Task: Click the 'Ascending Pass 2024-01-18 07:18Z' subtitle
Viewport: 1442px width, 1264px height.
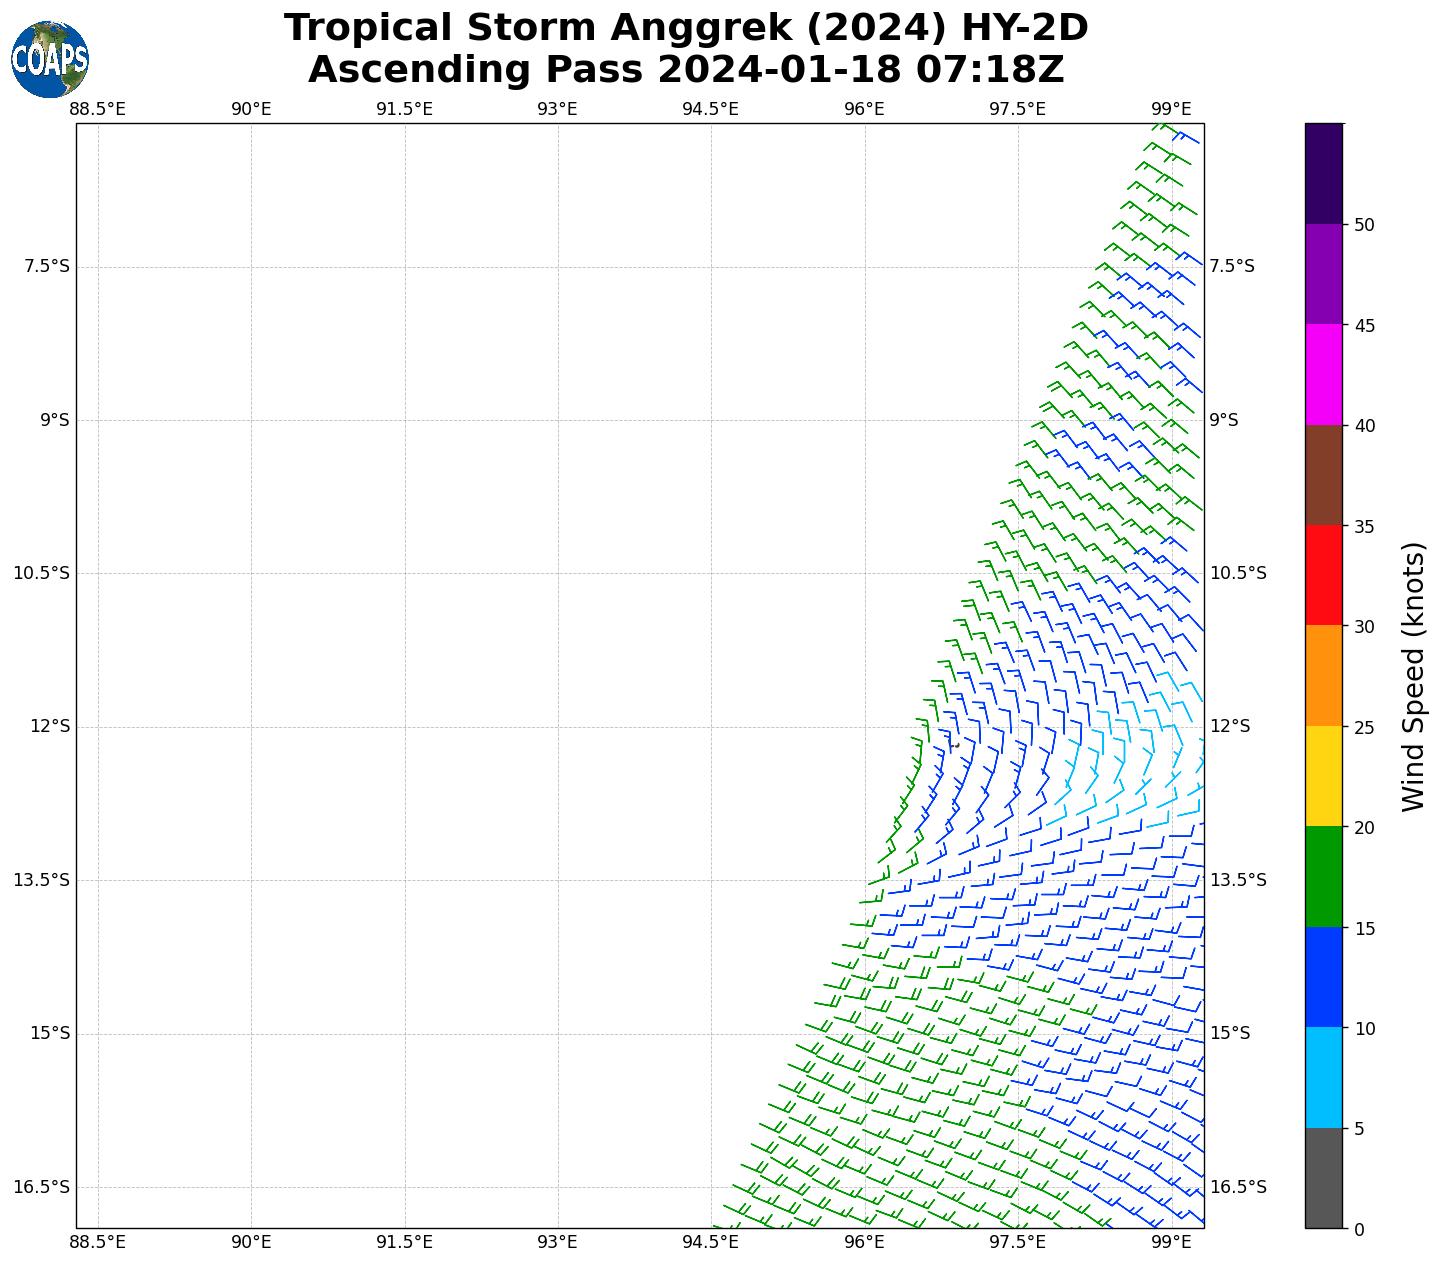Action: (686, 70)
